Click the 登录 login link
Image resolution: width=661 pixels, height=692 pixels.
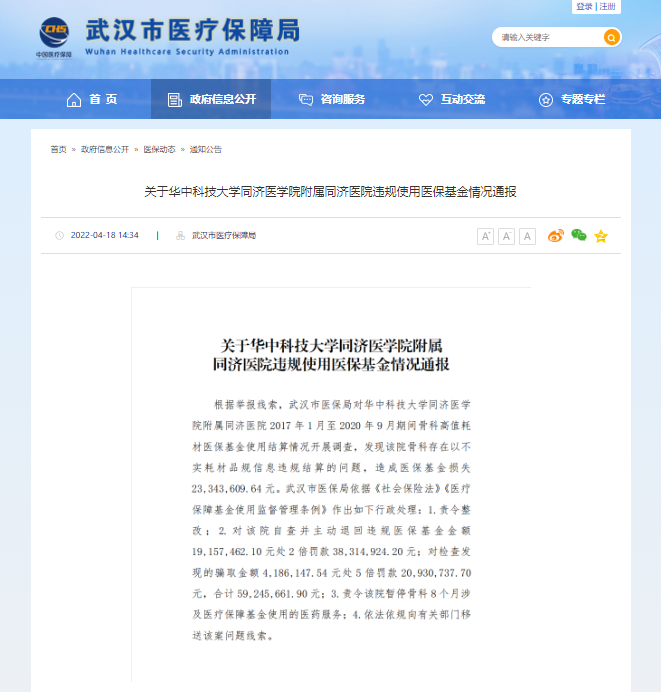(x=584, y=7)
